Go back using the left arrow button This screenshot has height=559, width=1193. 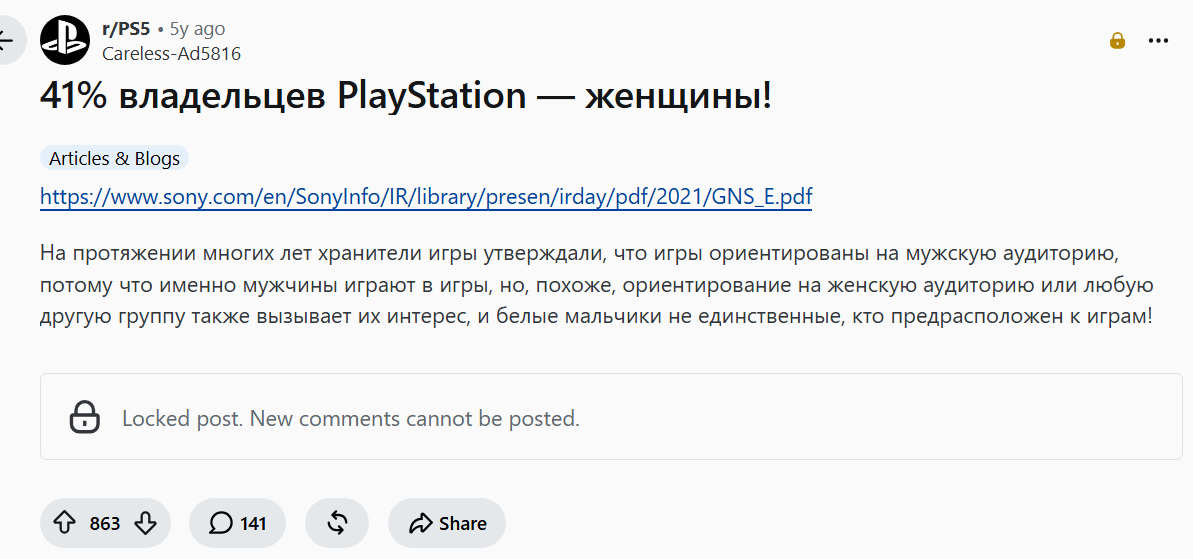tap(9, 40)
